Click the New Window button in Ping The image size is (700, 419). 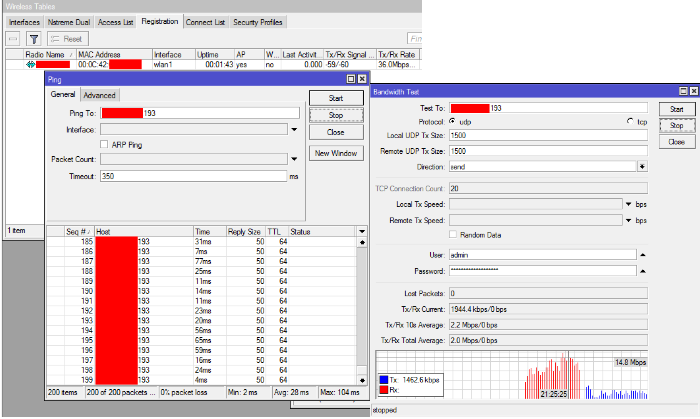(x=336, y=153)
